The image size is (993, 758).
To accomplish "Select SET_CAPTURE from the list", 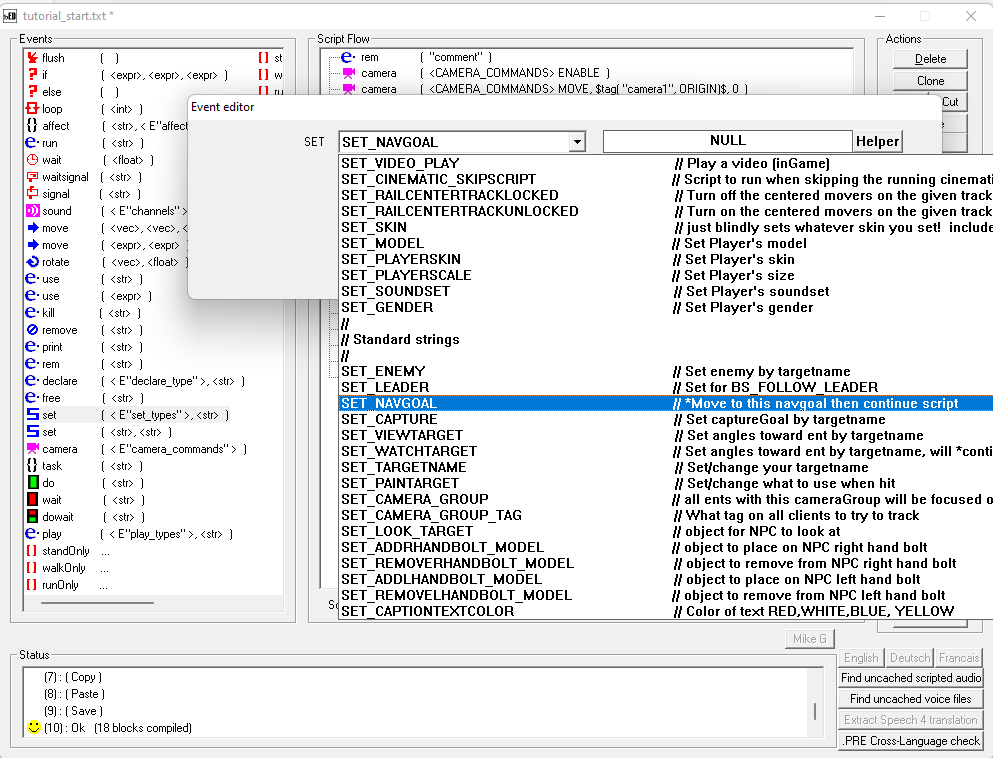I will [666, 419].
